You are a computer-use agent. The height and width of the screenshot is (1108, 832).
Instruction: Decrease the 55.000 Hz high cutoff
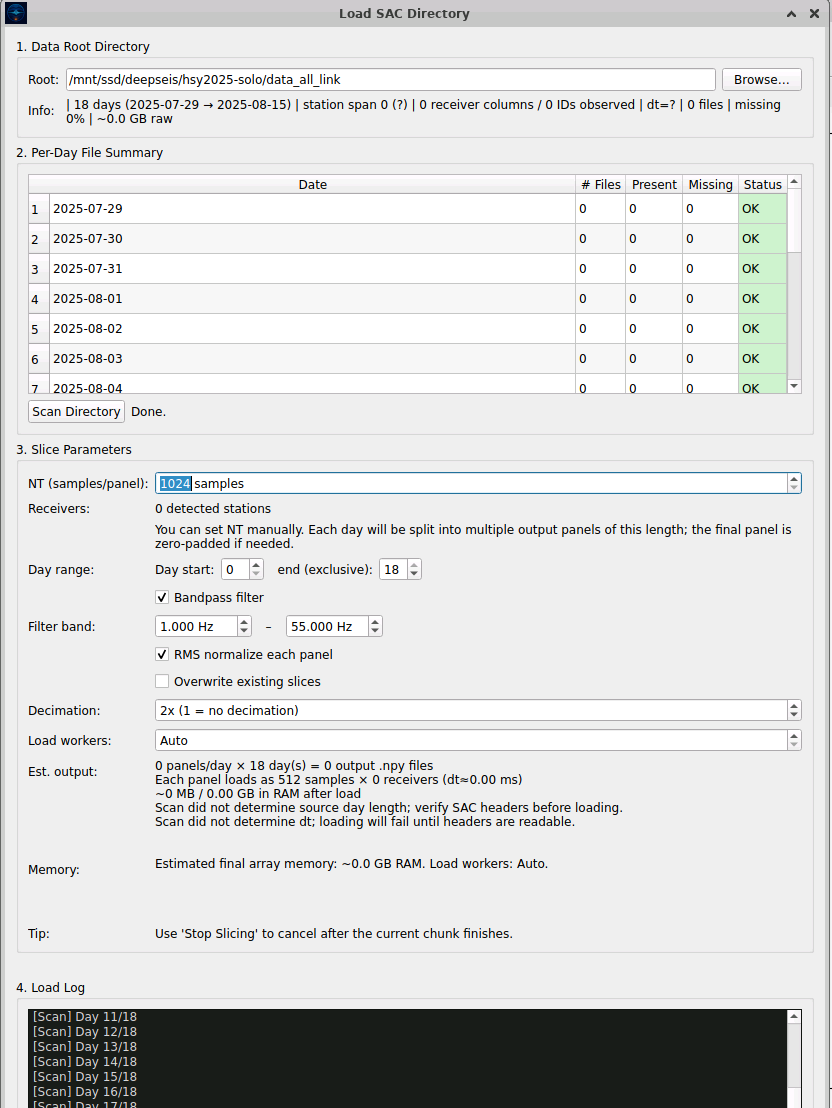click(x=375, y=631)
